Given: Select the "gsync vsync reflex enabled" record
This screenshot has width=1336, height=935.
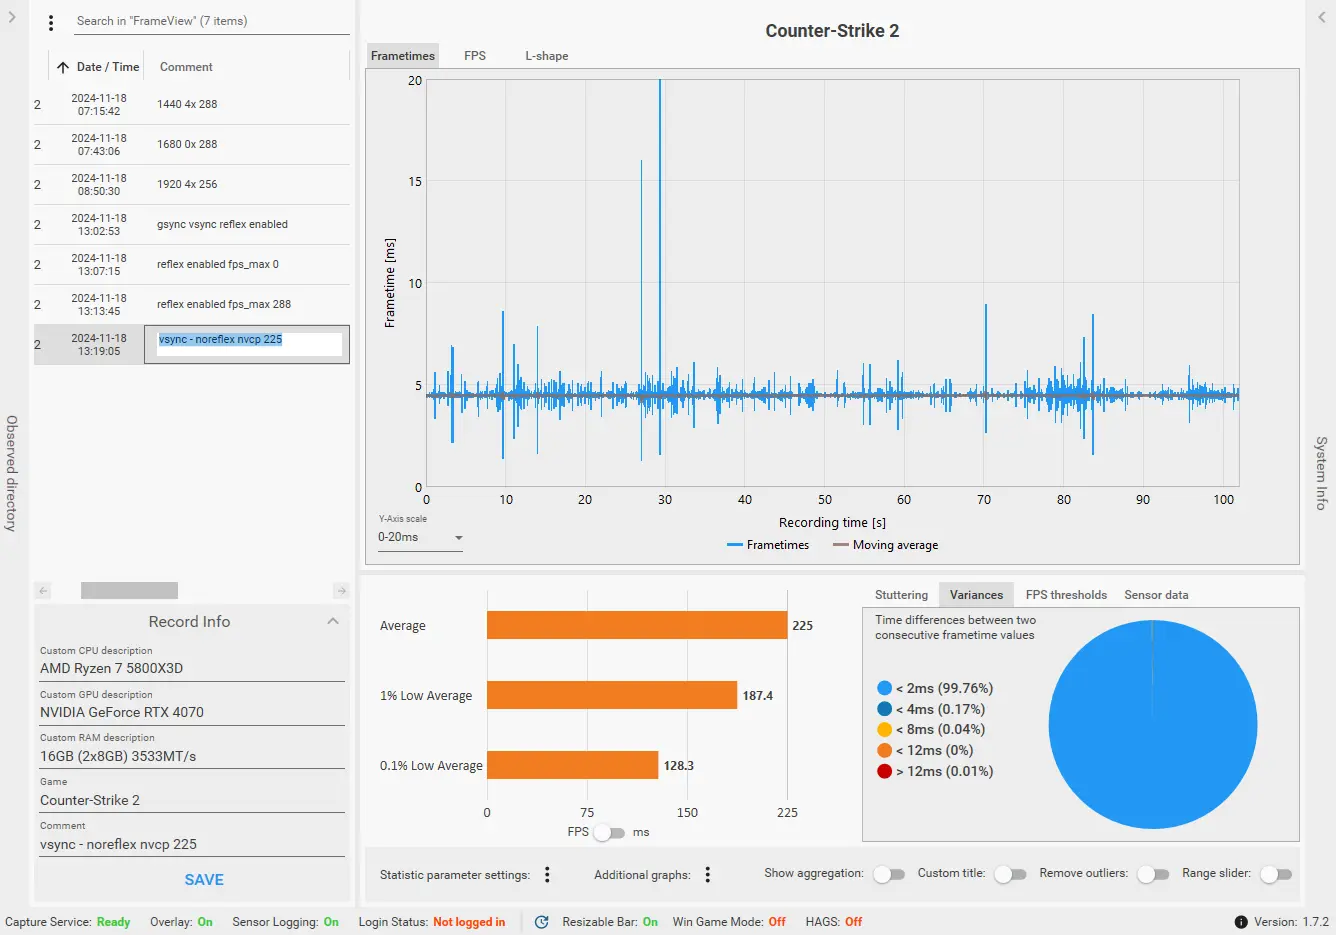Looking at the screenshot, I should tap(192, 224).
